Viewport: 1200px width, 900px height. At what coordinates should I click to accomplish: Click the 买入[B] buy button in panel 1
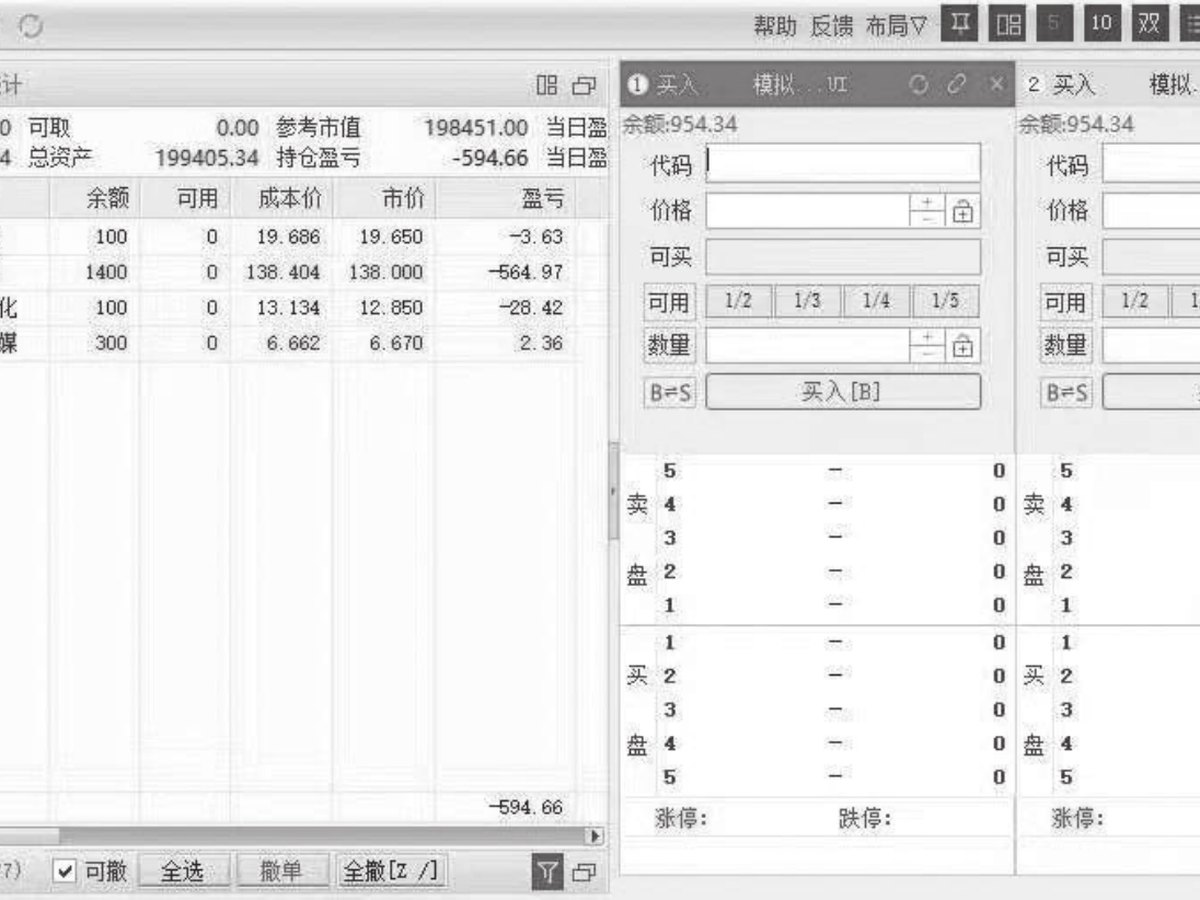point(843,392)
